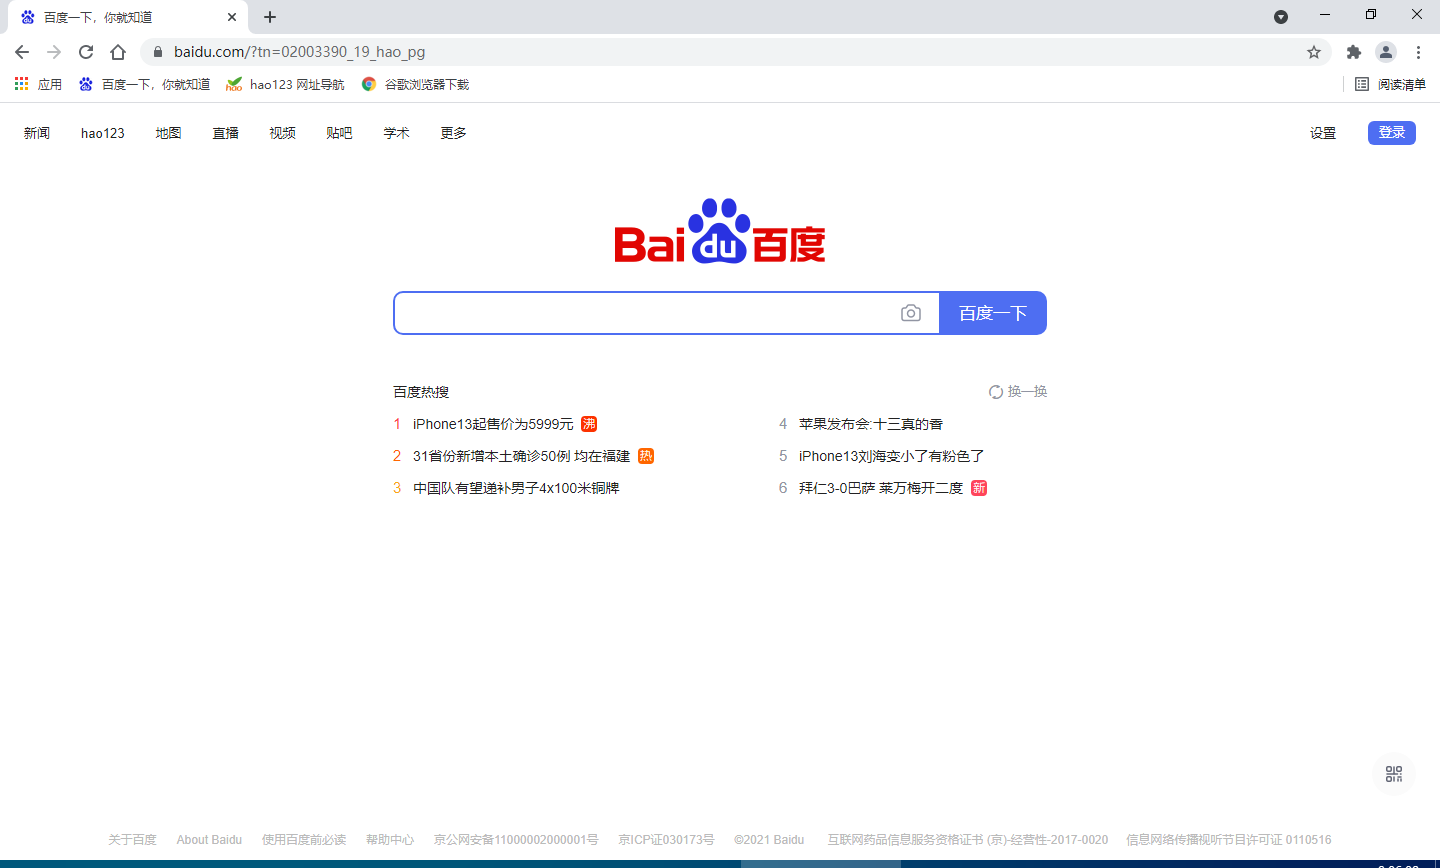The image size is (1440, 868).
Task: Open the 应用 apps grid bookmark
Action: pyautogui.click(x=38, y=84)
